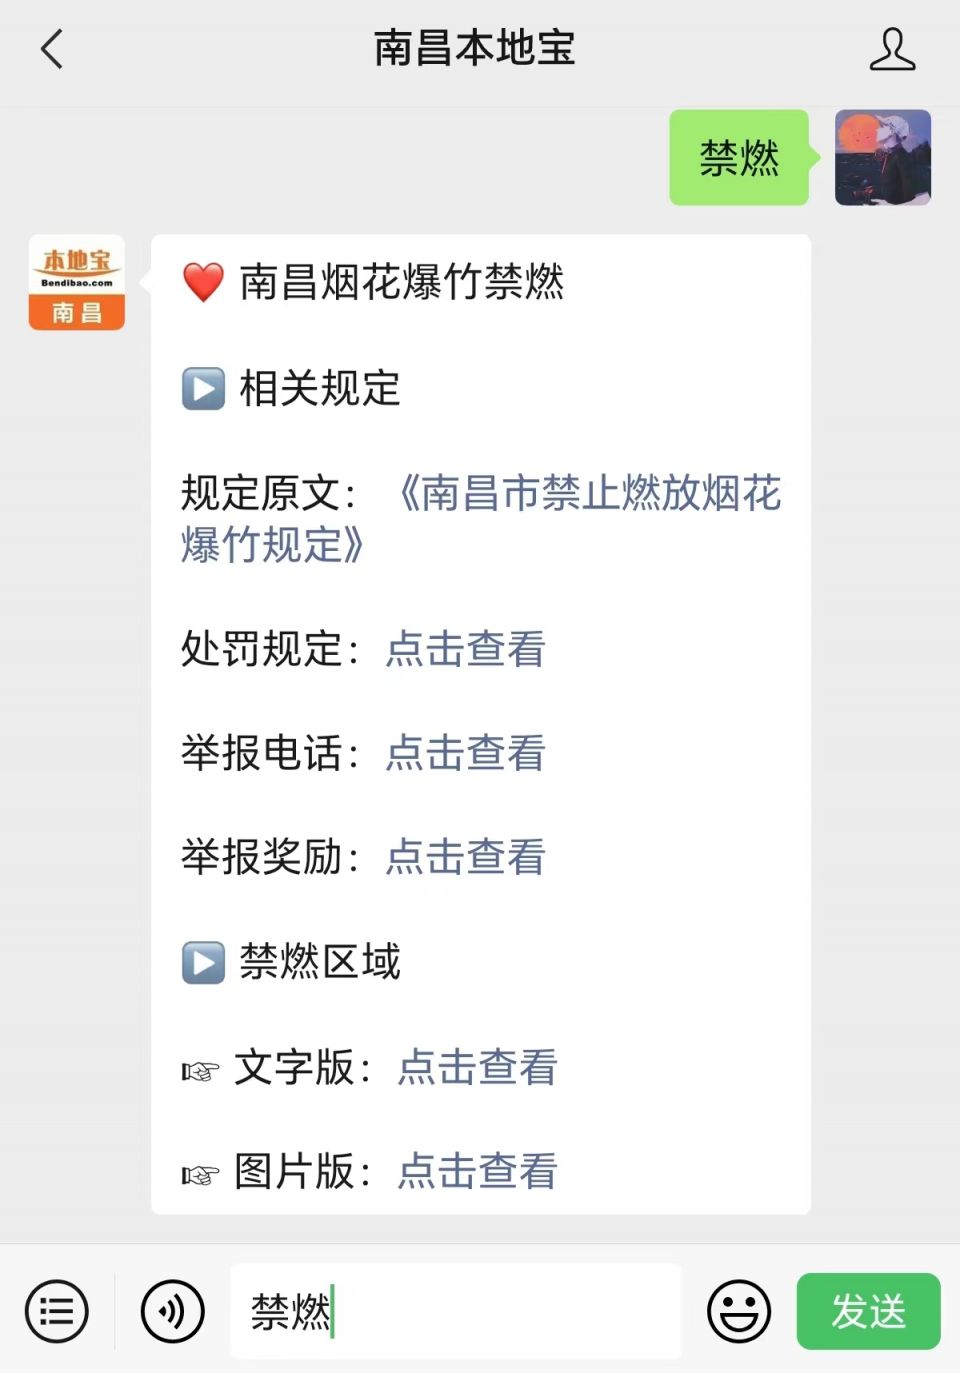Image resolution: width=960 pixels, height=1373 pixels.
Task: Tap the play icon beside 禁燃区域
Action: click(x=203, y=963)
